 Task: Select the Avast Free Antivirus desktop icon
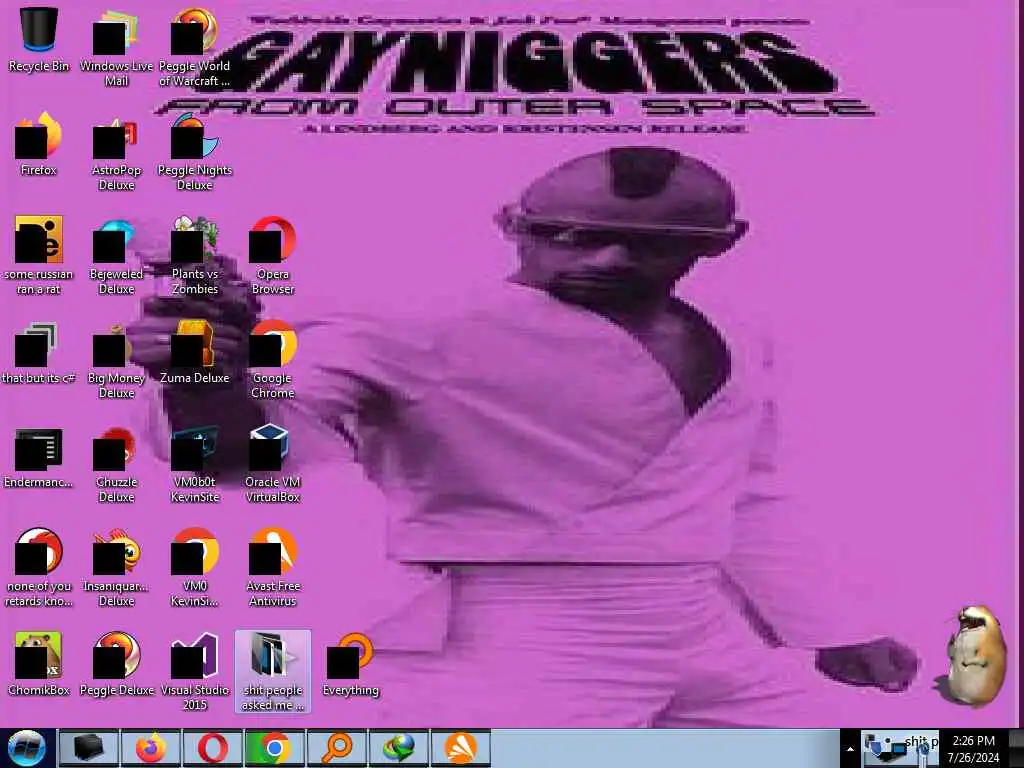pos(273,568)
